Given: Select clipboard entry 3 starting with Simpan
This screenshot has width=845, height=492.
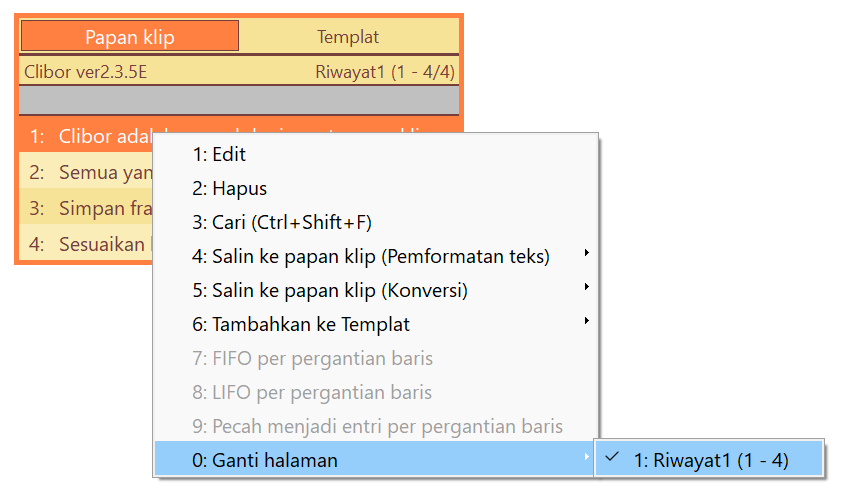Looking at the screenshot, I should (x=86, y=208).
